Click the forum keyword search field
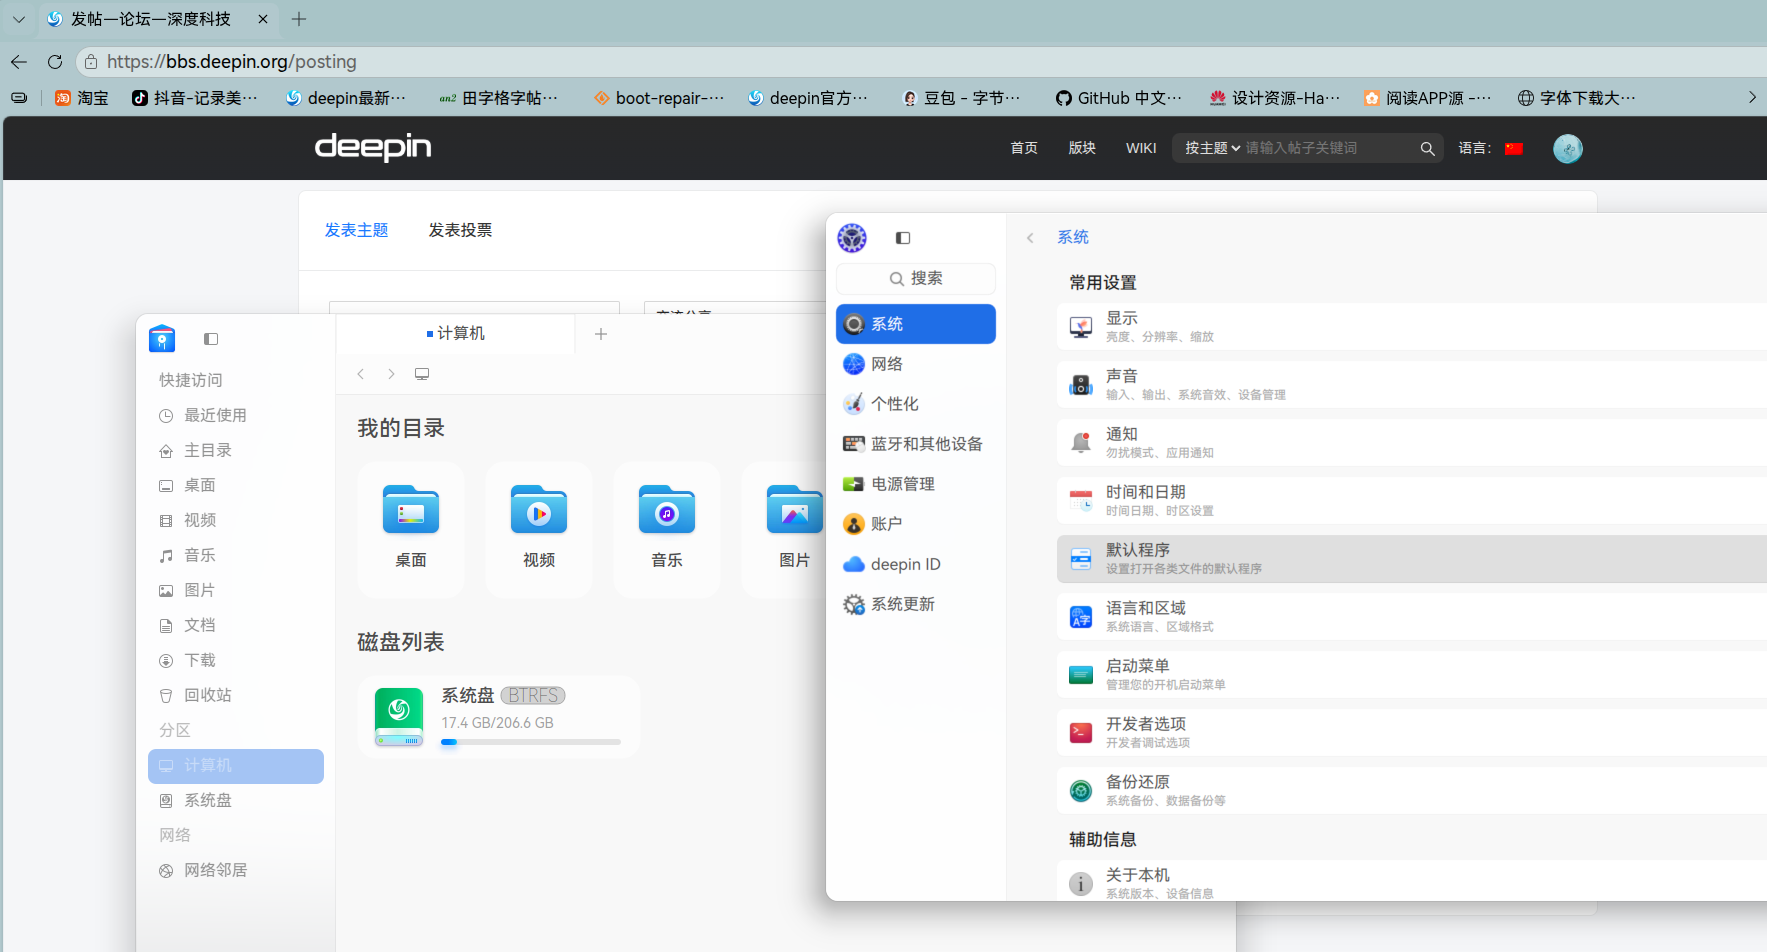The width and height of the screenshot is (1767, 952). tap(1328, 148)
